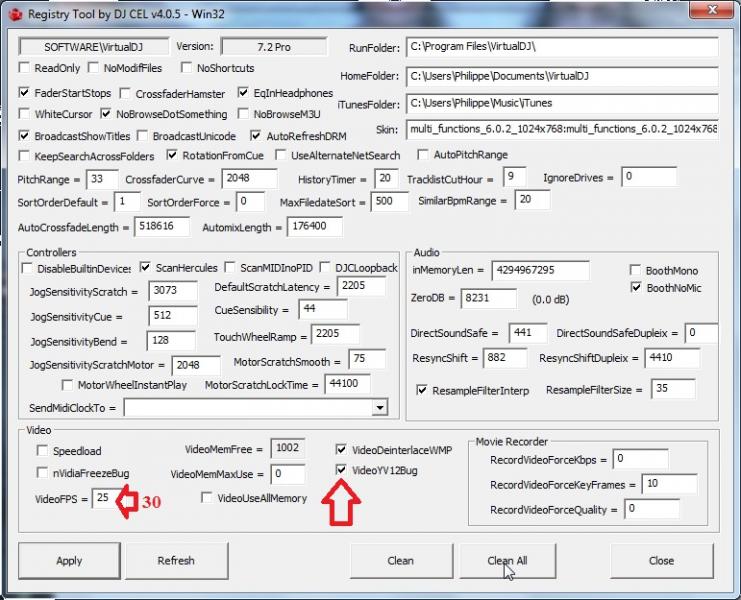The width and height of the screenshot is (741, 600).
Task: Uncheck AutoRefreshDRM
Action: pos(256,136)
